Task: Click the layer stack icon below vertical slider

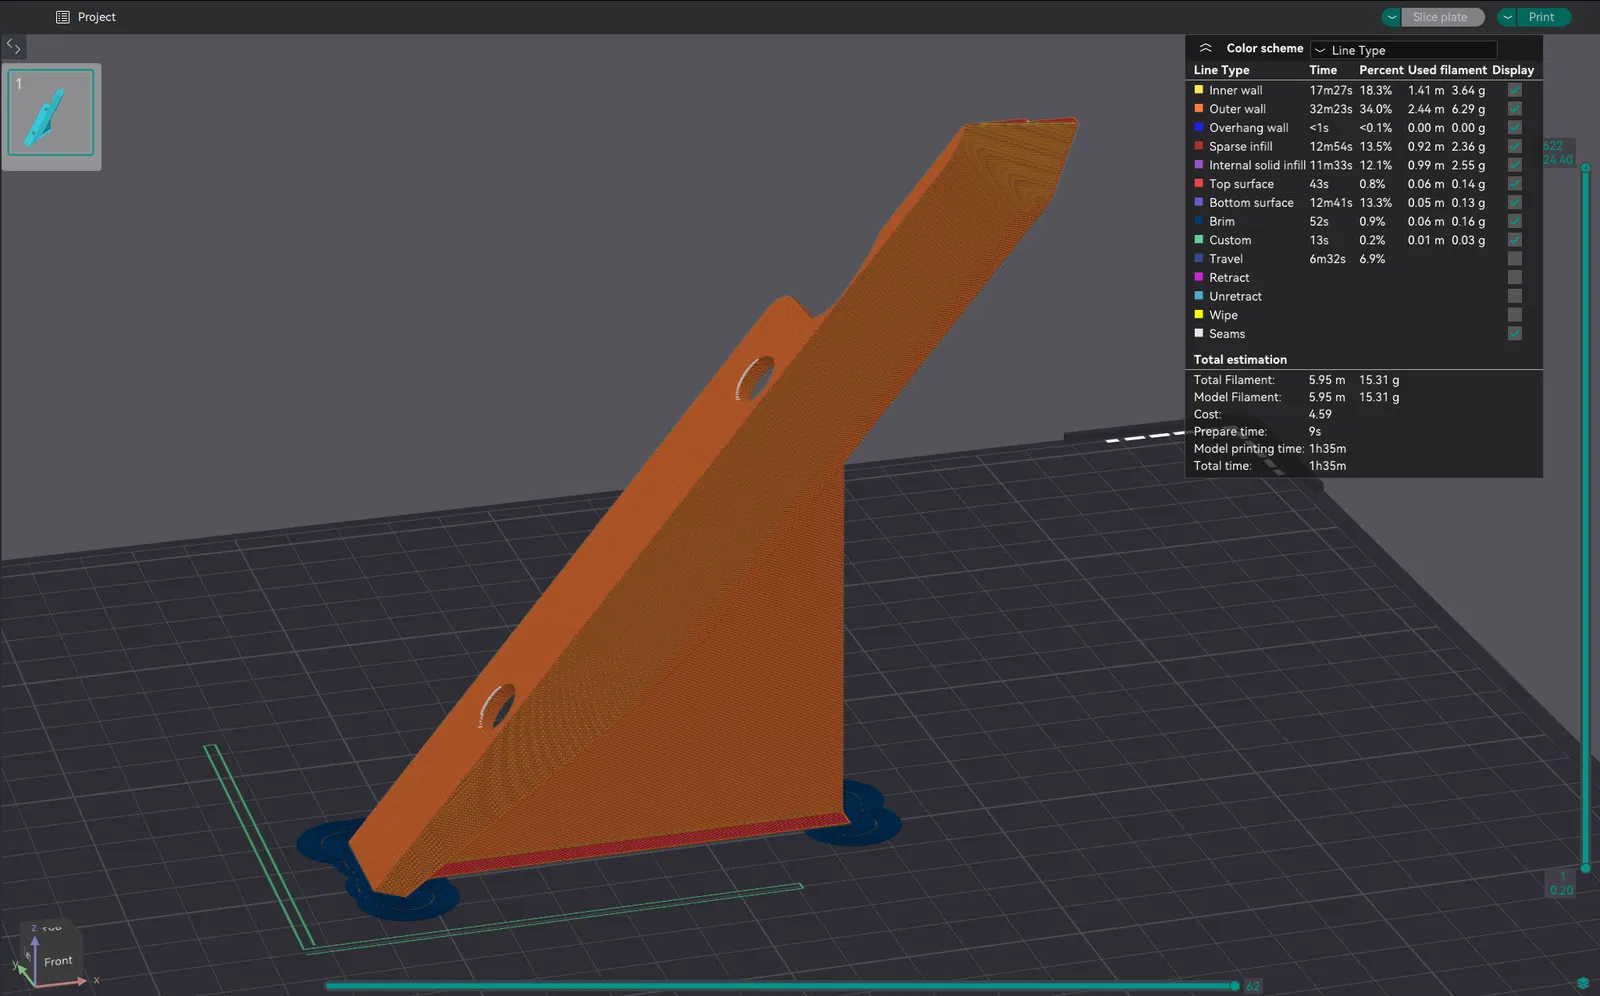Action: 1583,983
